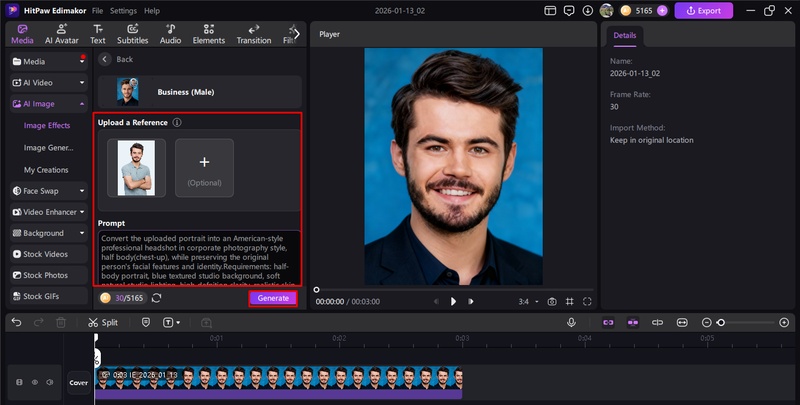The image size is (800, 405).
Task: Show more tool tabs with right arrow
Action: [x=297, y=34]
